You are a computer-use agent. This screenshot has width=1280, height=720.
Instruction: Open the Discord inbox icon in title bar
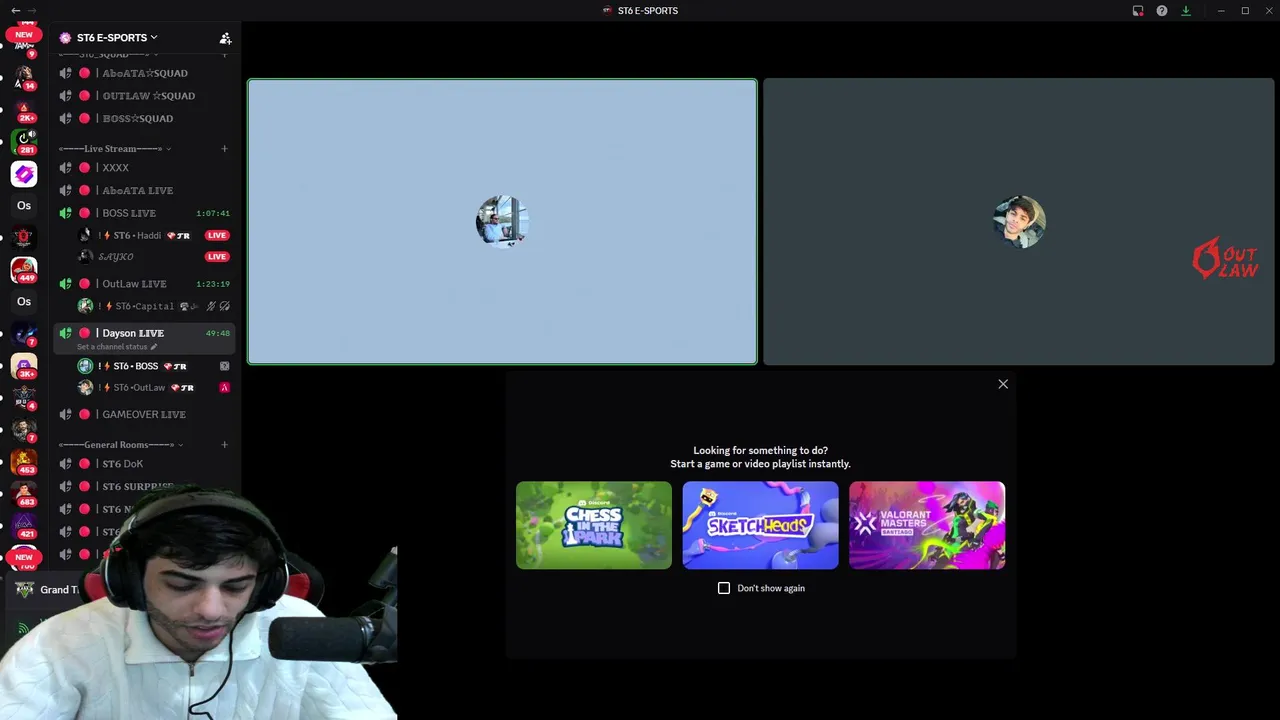1138,11
